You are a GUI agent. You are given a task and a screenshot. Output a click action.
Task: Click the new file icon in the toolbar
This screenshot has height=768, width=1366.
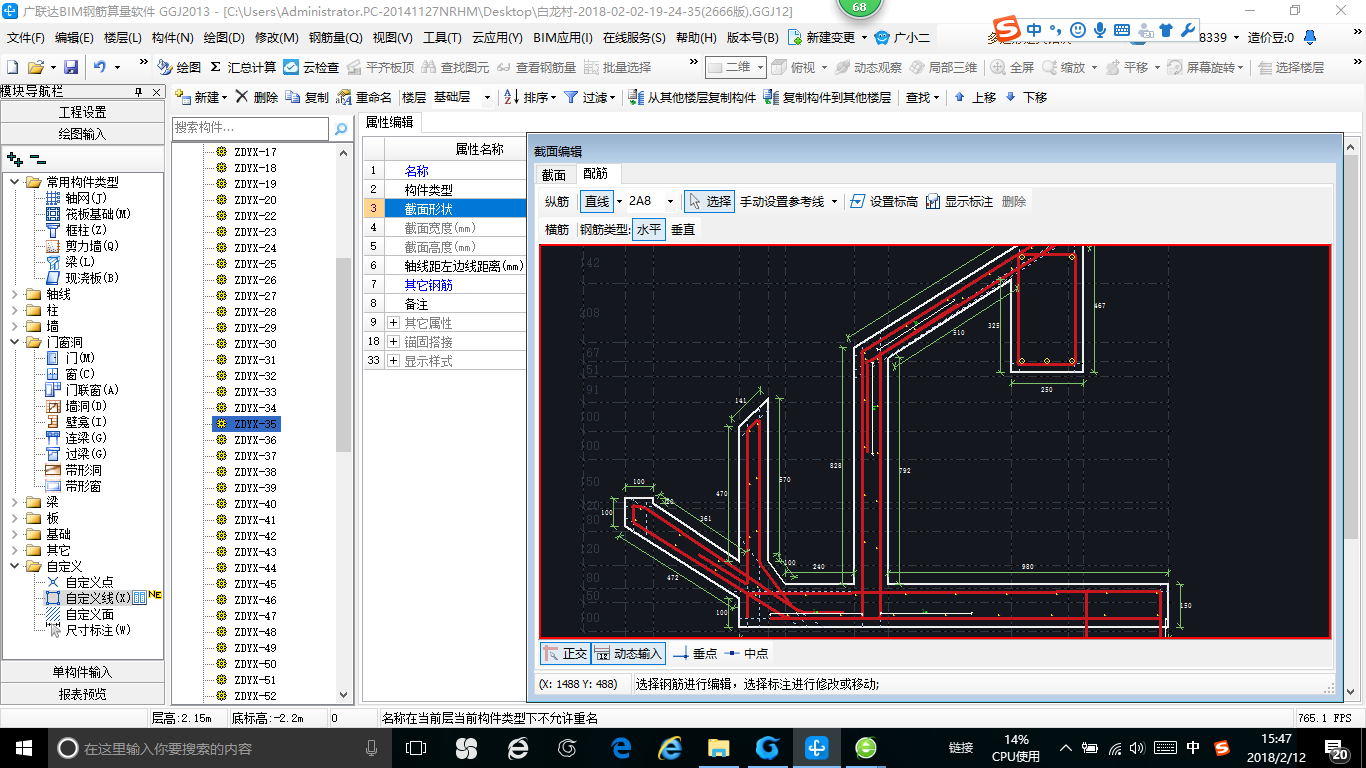click(x=13, y=67)
